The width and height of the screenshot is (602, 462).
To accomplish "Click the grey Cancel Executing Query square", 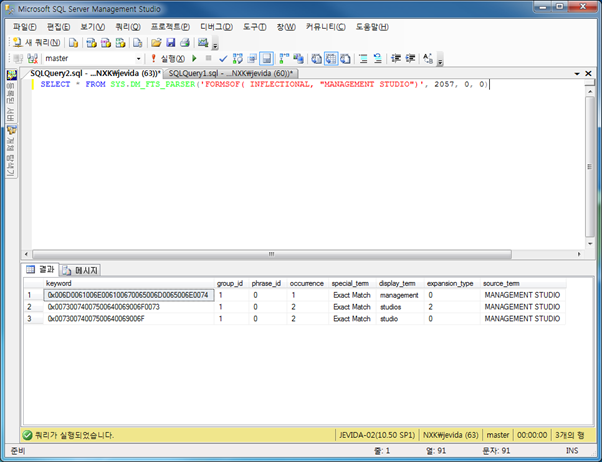I will (208, 58).
